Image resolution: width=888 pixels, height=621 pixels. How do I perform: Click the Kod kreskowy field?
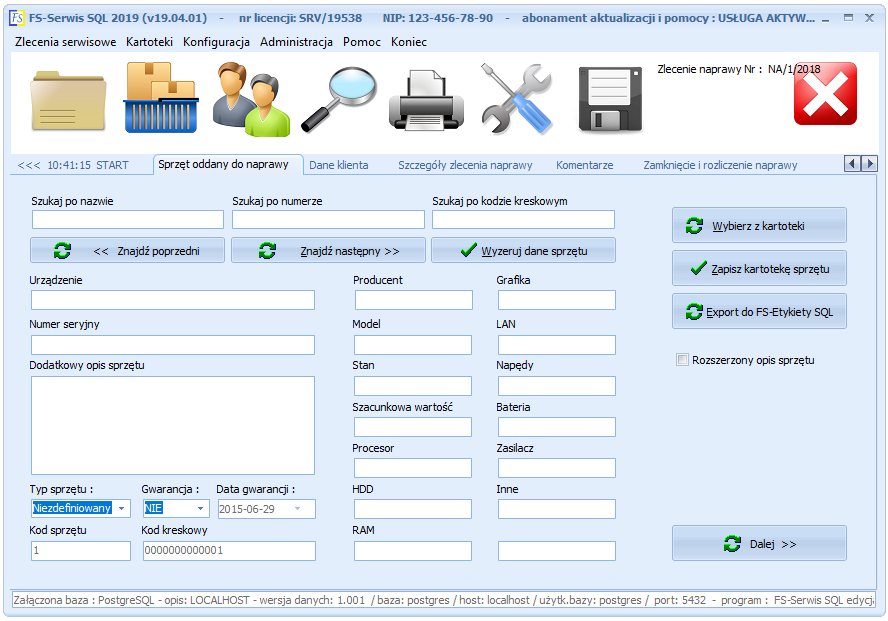[229, 551]
